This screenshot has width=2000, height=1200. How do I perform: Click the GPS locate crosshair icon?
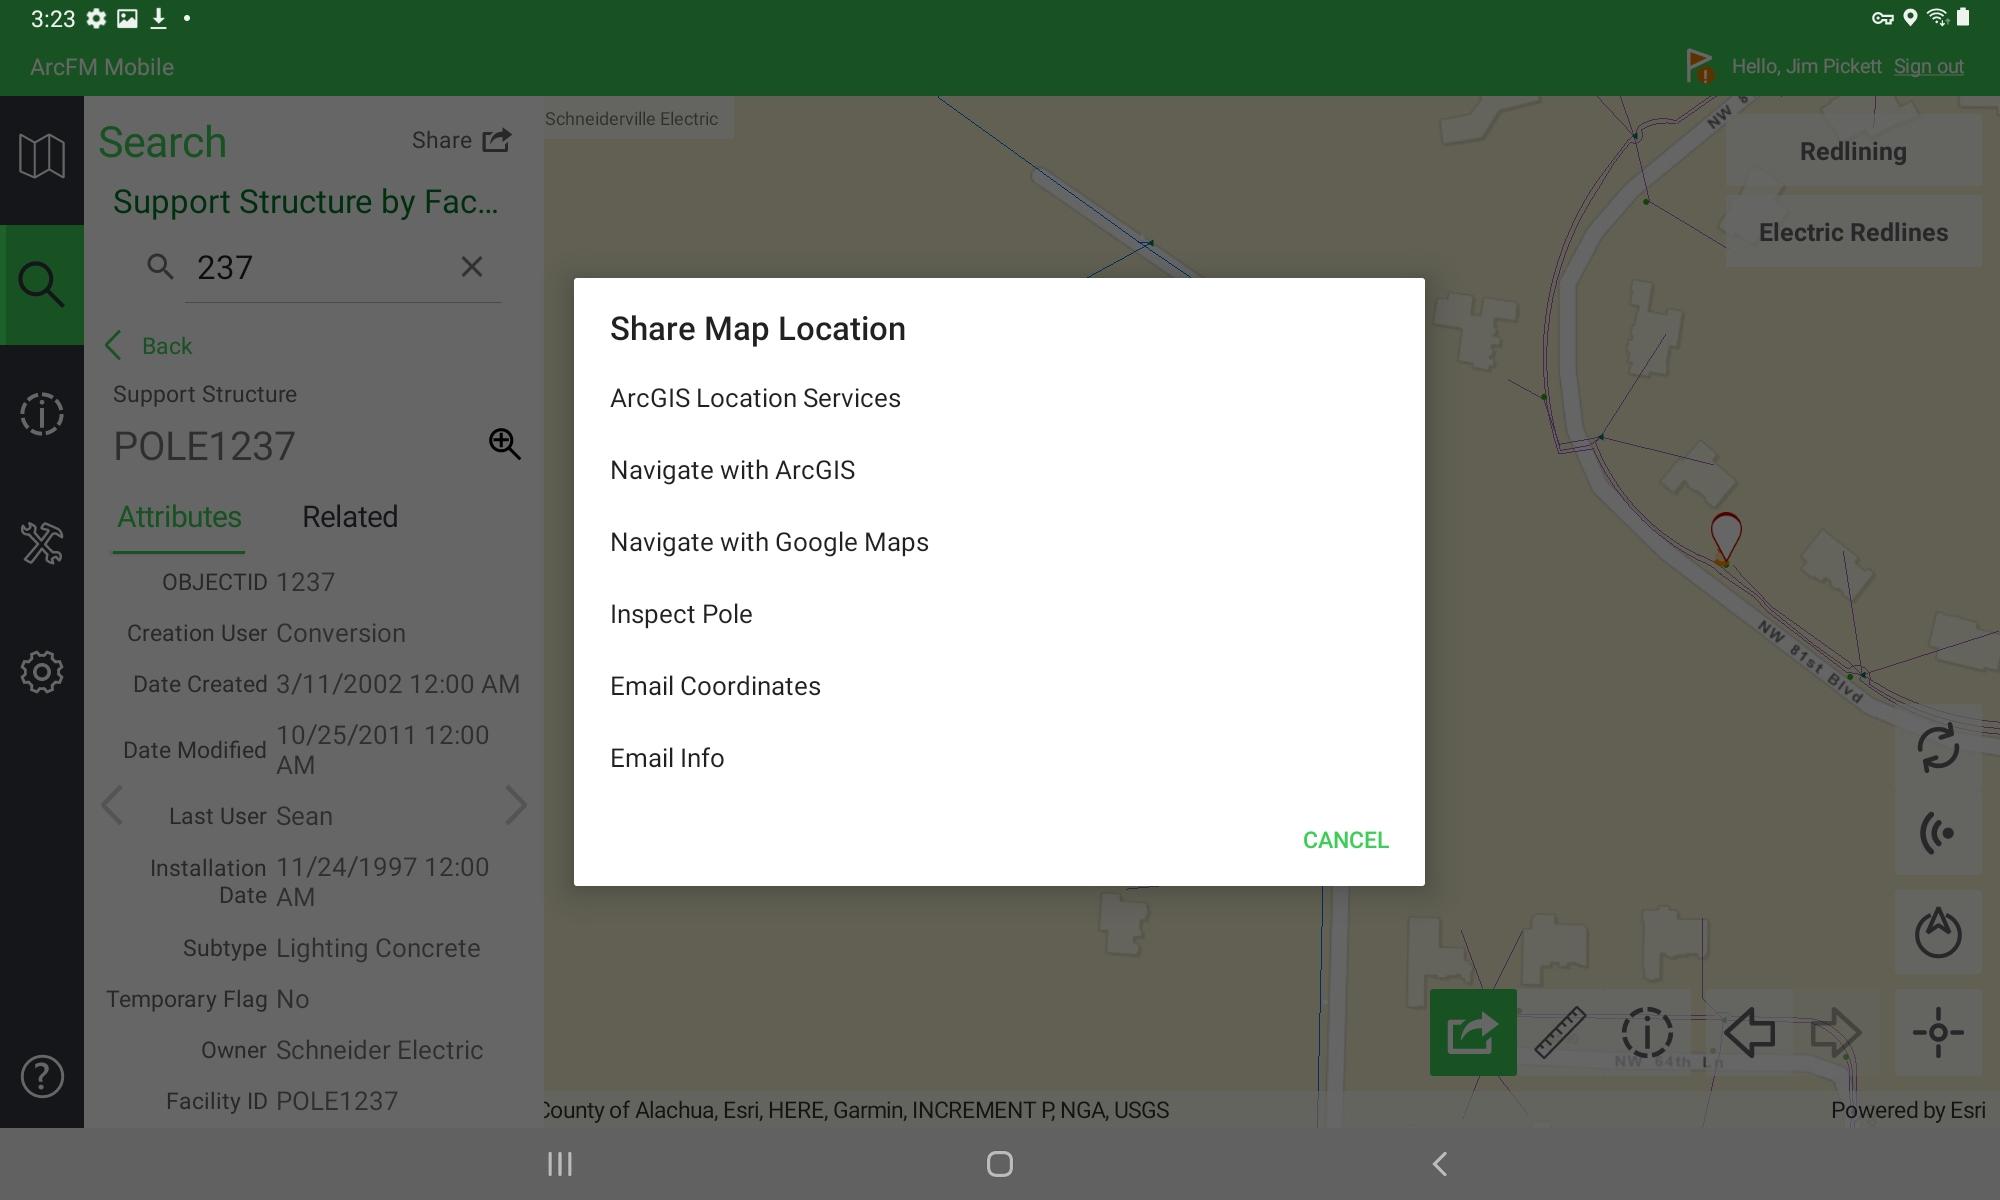point(1938,1032)
